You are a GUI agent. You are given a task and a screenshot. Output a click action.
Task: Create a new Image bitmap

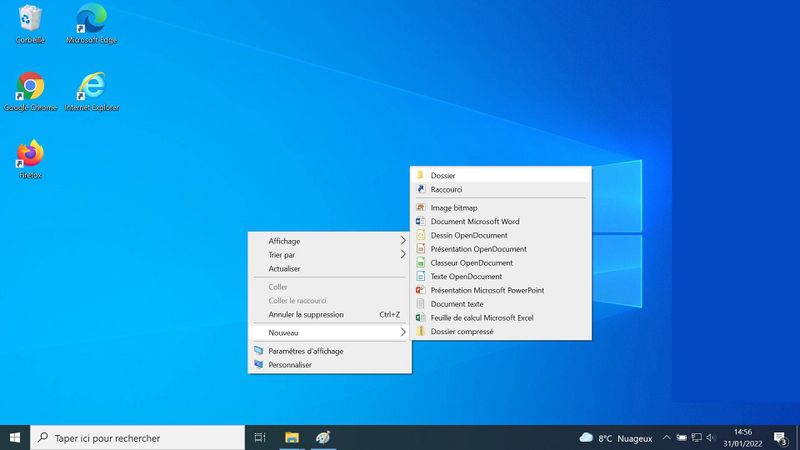click(x=501, y=208)
